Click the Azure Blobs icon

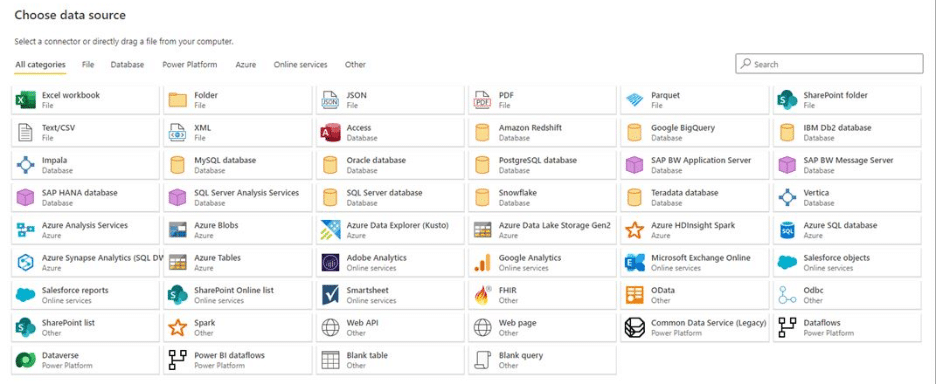pyautogui.click(x=177, y=230)
